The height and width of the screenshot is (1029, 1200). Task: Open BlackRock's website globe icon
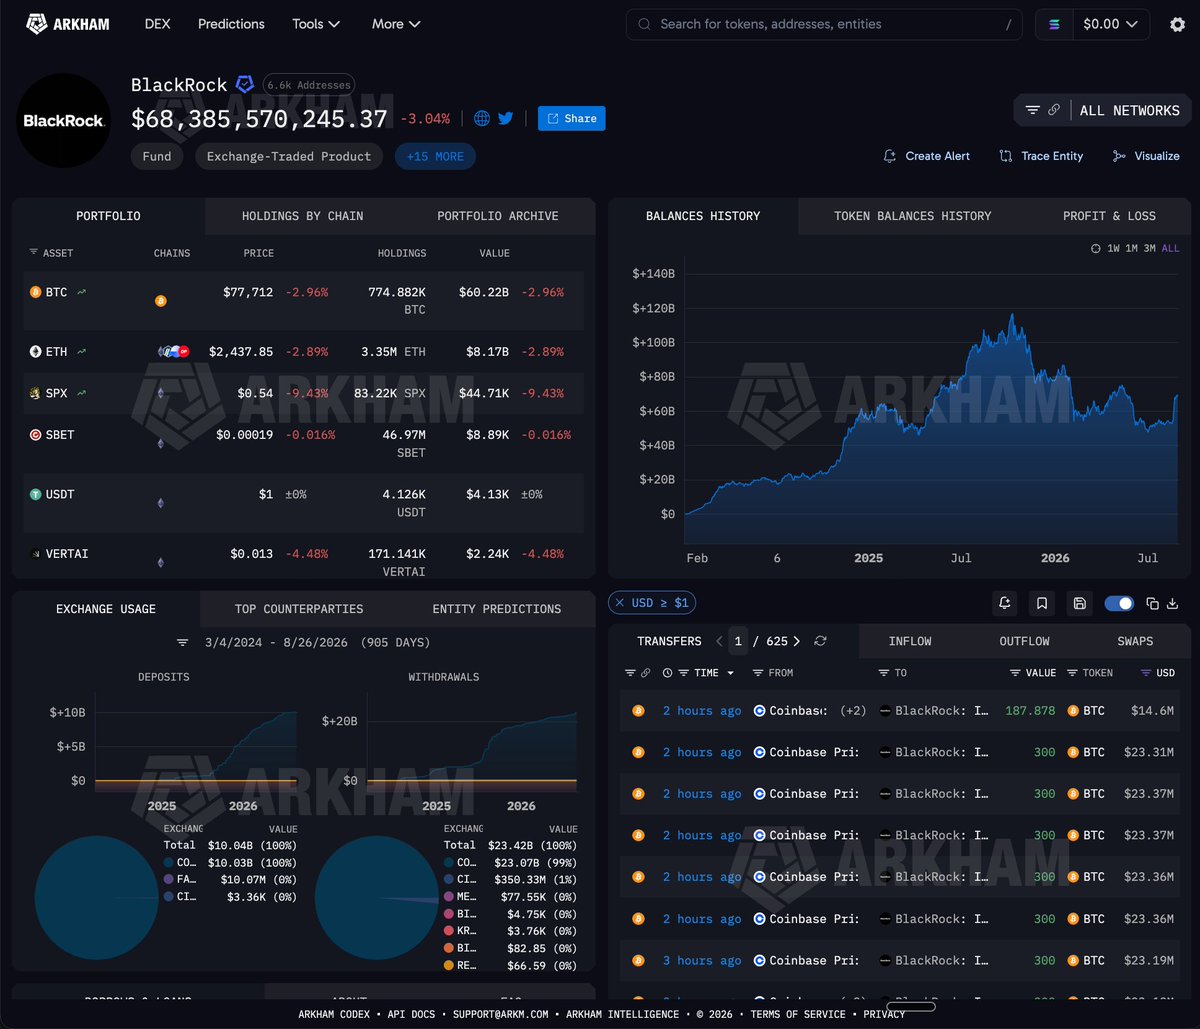(x=482, y=118)
